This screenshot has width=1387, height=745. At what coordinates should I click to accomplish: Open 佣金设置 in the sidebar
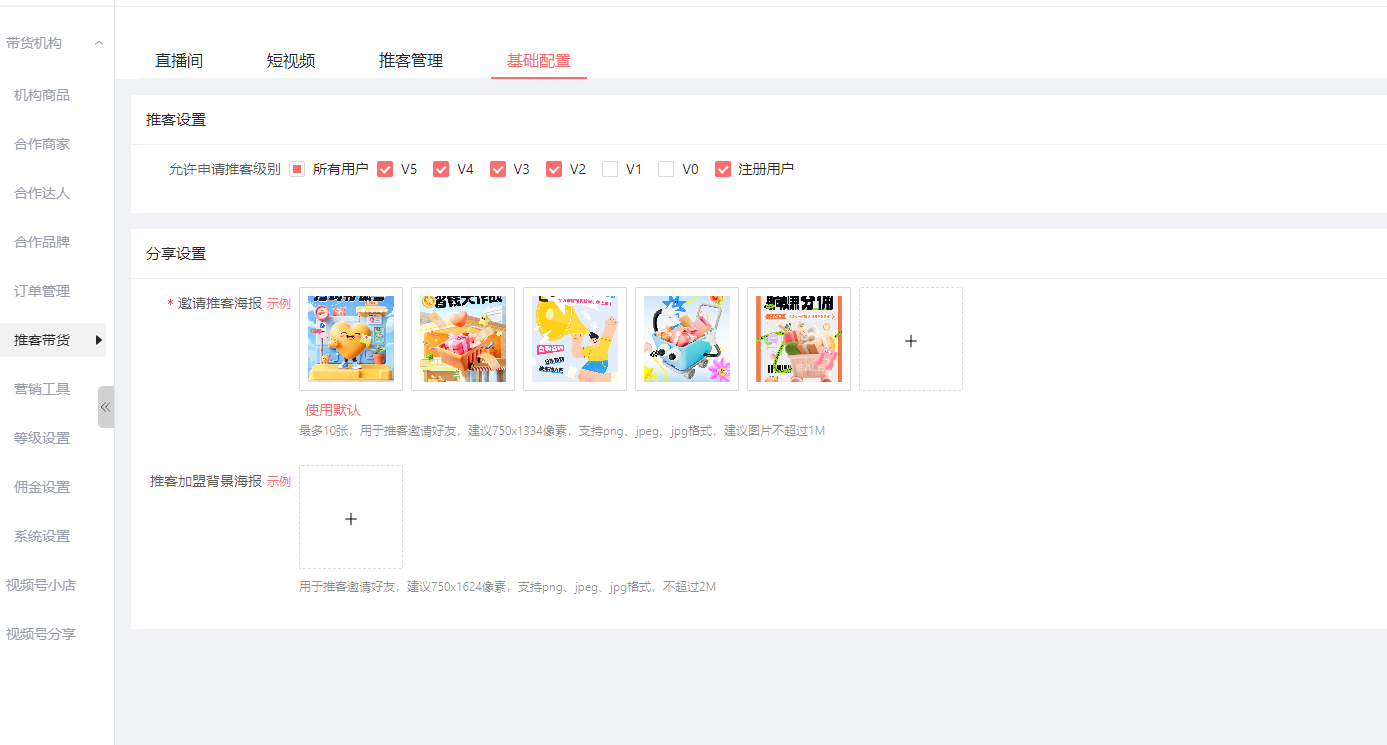pyautogui.click(x=42, y=487)
